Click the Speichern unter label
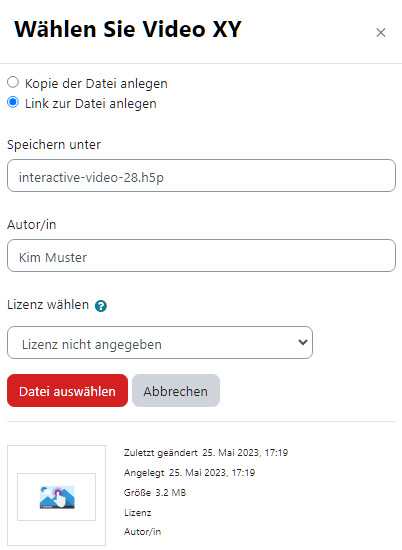Screen dimensions: 402x550 click(54, 145)
